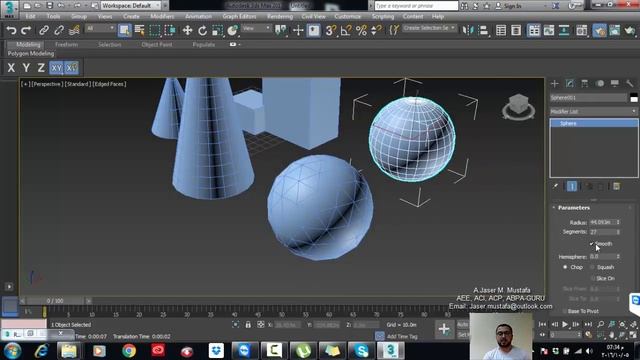Click Go to End playback button
Viewport: 640px width, 360px height.
tap(588, 324)
